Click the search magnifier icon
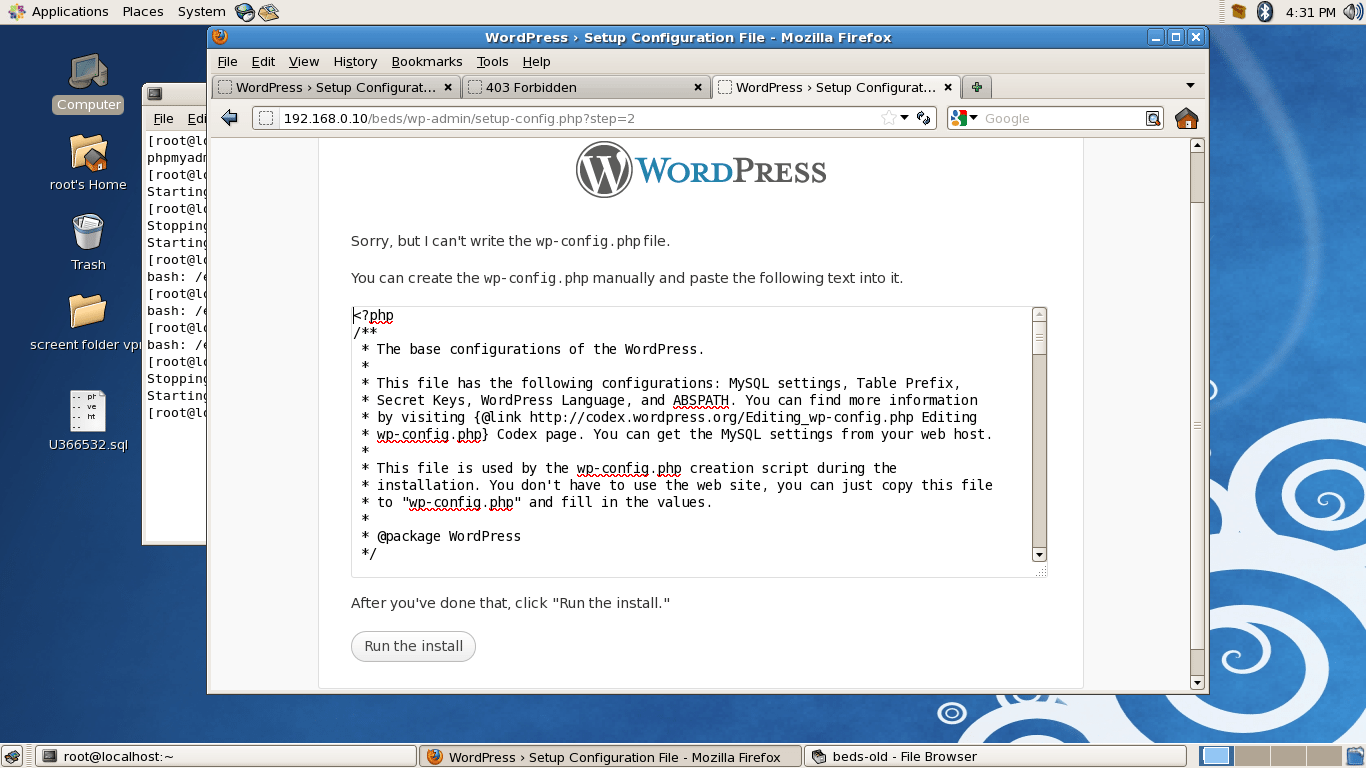The width and height of the screenshot is (1366, 768). tap(1153, 118)
